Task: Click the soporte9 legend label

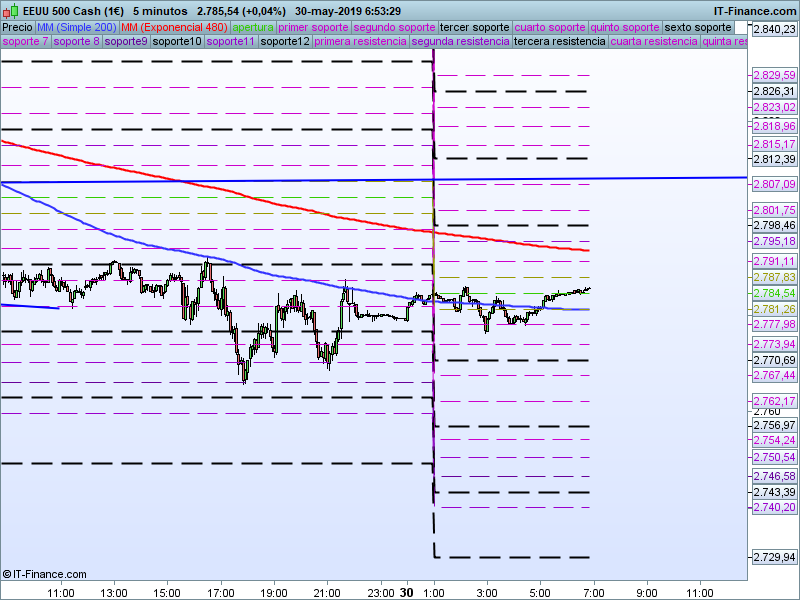Action: coord(126,41)
